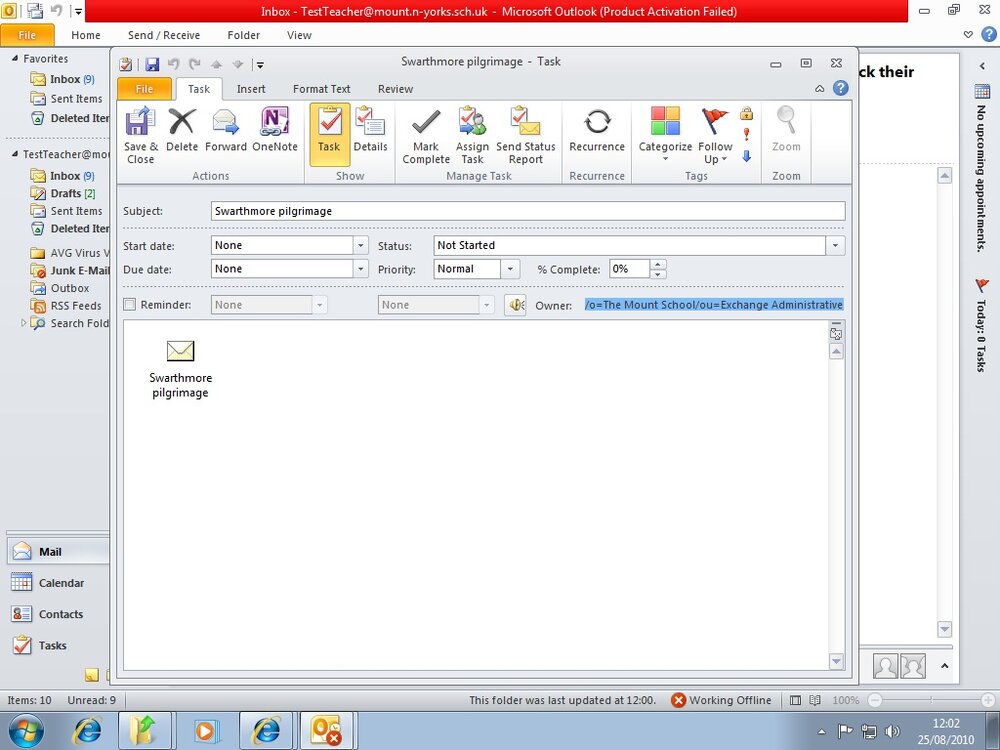Show task Details view
The image size is (1000, 750).
[371, 130]
